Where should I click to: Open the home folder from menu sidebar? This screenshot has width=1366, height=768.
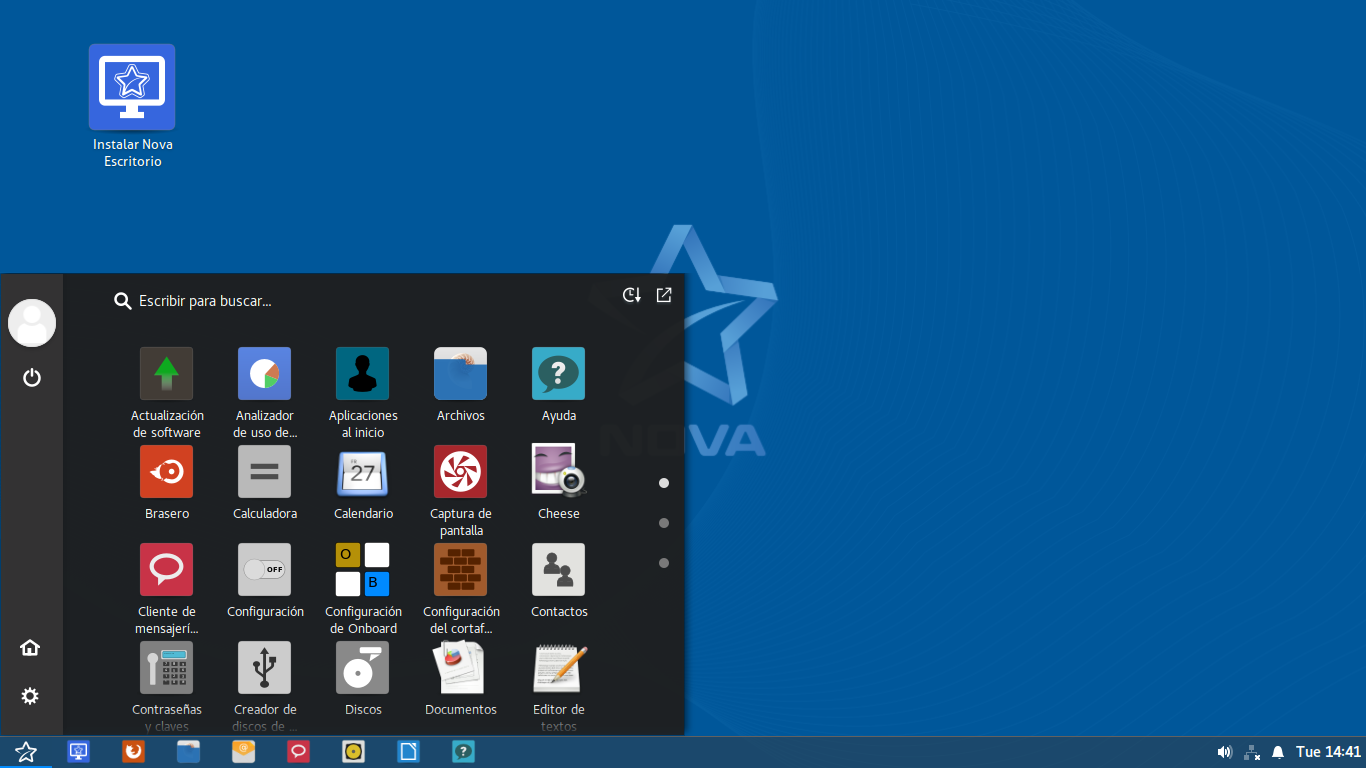pyautogui.click(x=30, y=647)
